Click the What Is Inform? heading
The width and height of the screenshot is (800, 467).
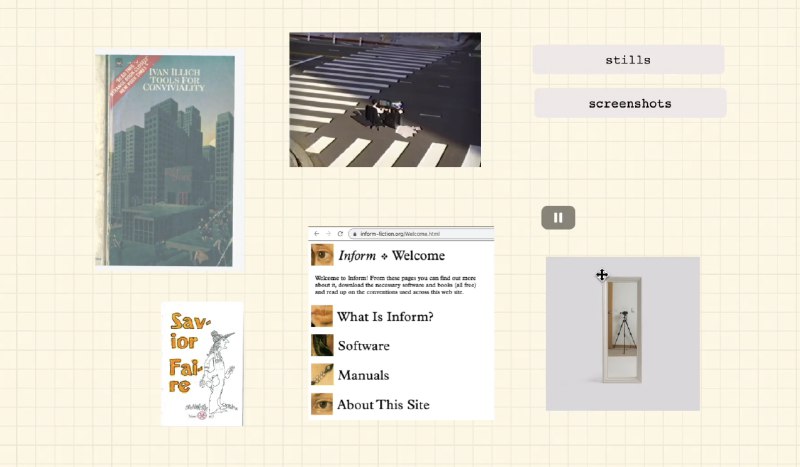(x=385, y=316)
